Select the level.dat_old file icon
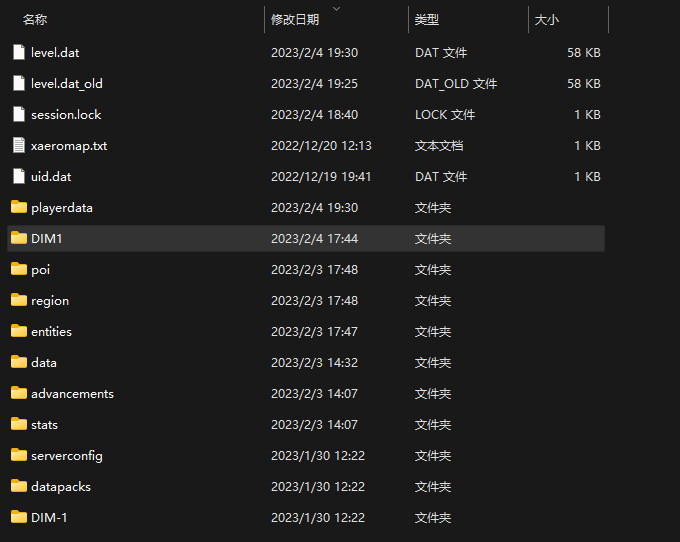The height and width of the screenshot is (542, 680). click(x=18, y=84)
